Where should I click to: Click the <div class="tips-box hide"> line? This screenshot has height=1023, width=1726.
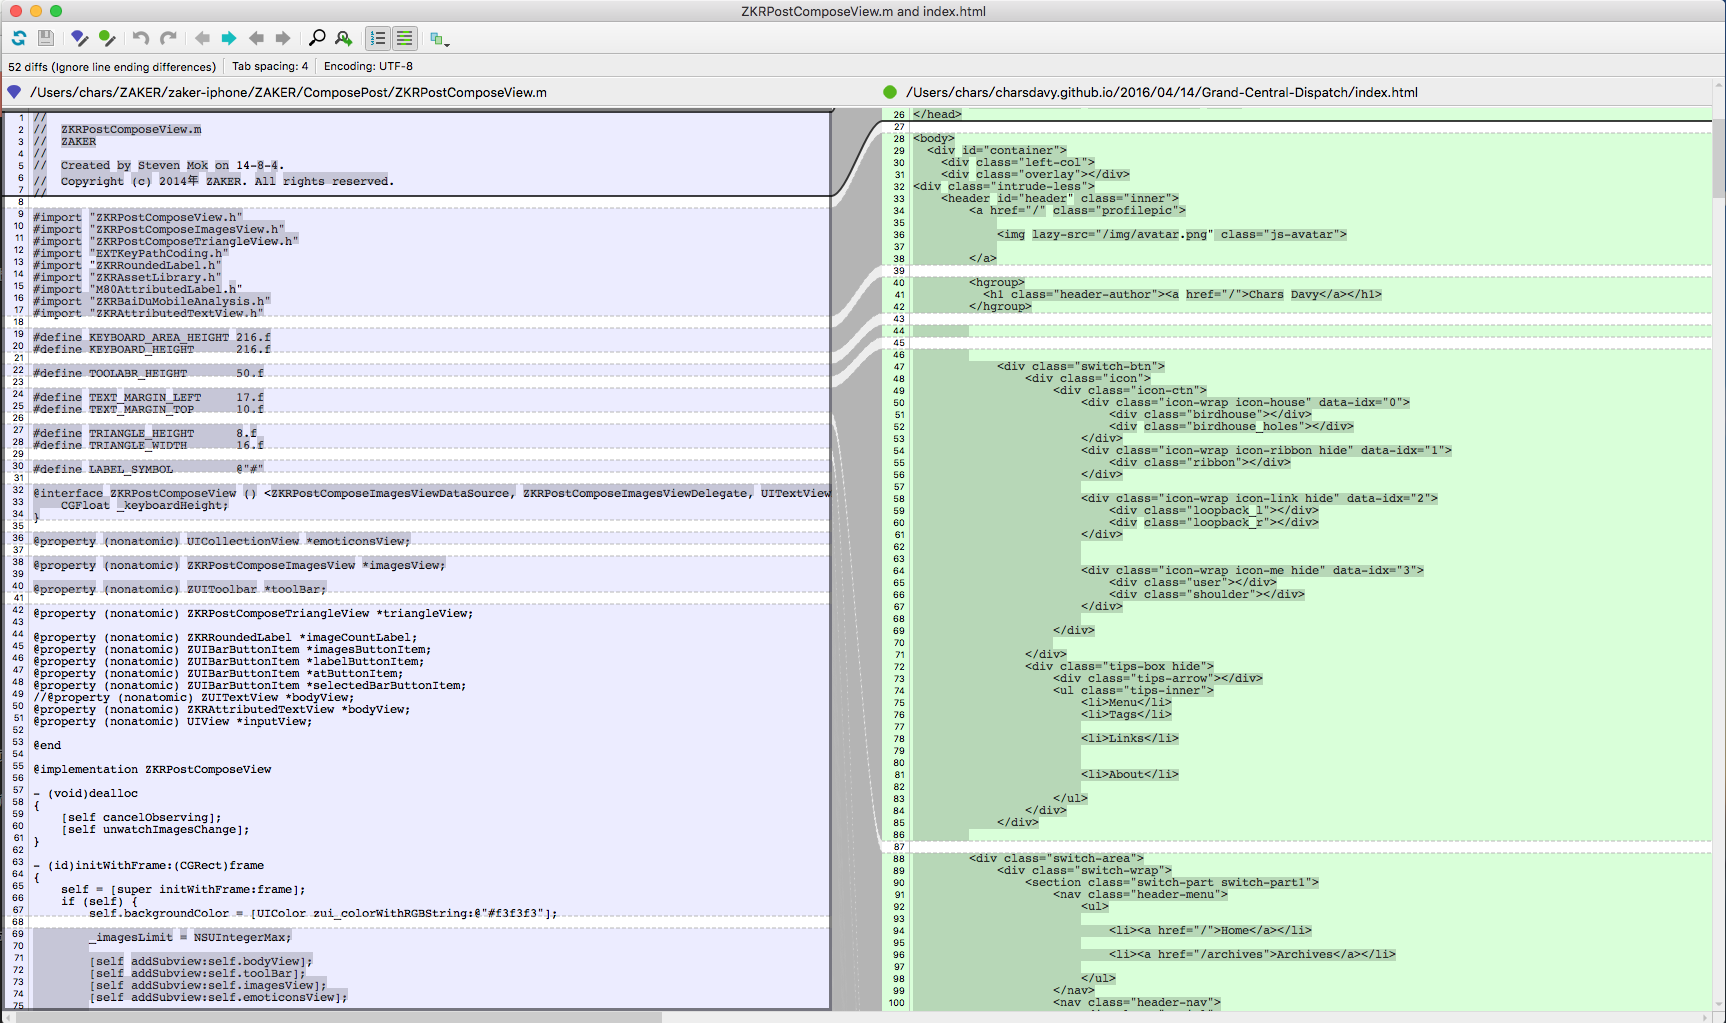pyautogui.click(x=1119, y=667)
